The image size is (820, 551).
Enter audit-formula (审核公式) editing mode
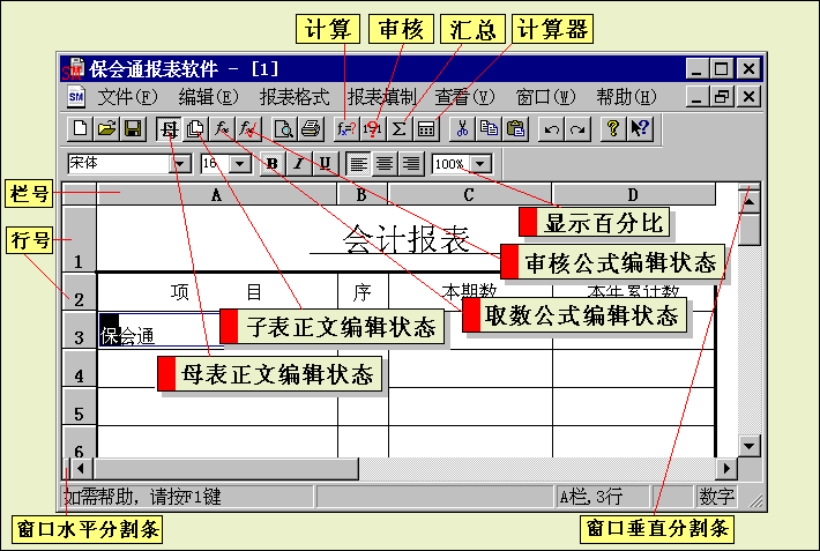pos(248,129)
